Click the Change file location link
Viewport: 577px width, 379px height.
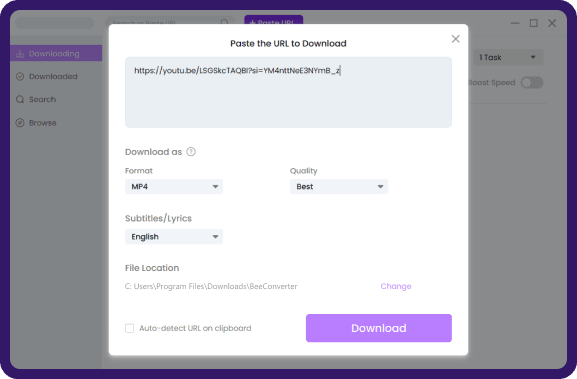click(x=396, y=286)
